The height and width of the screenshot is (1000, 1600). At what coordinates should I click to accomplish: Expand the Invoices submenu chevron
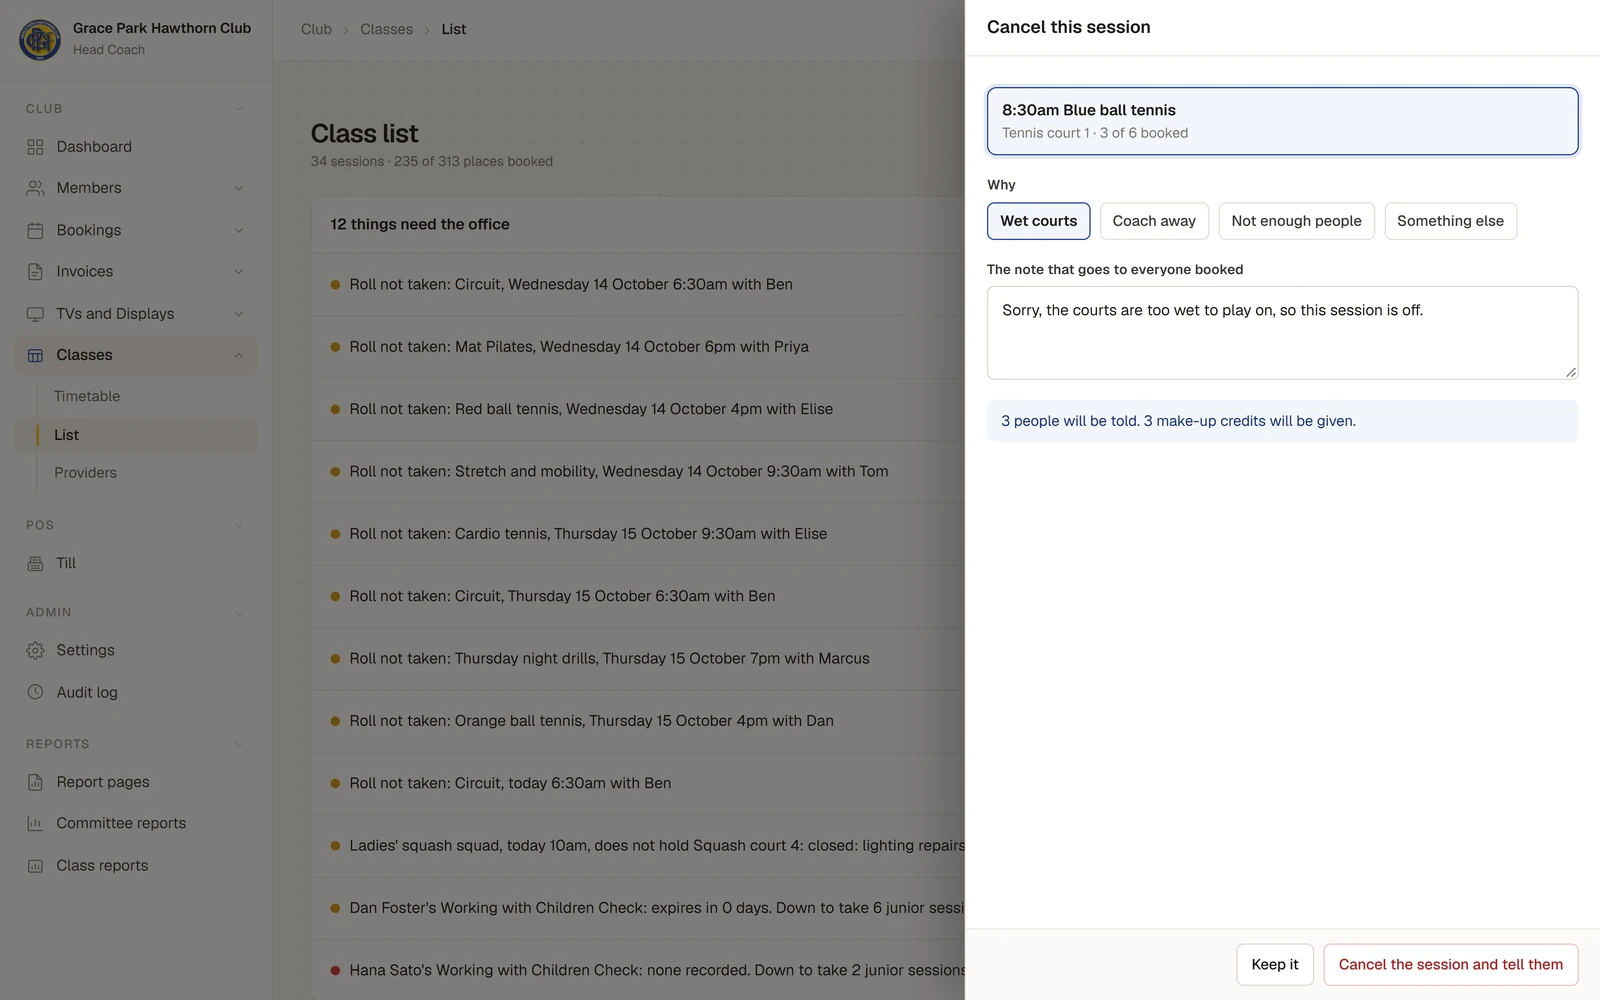click(x=239, y=272)
